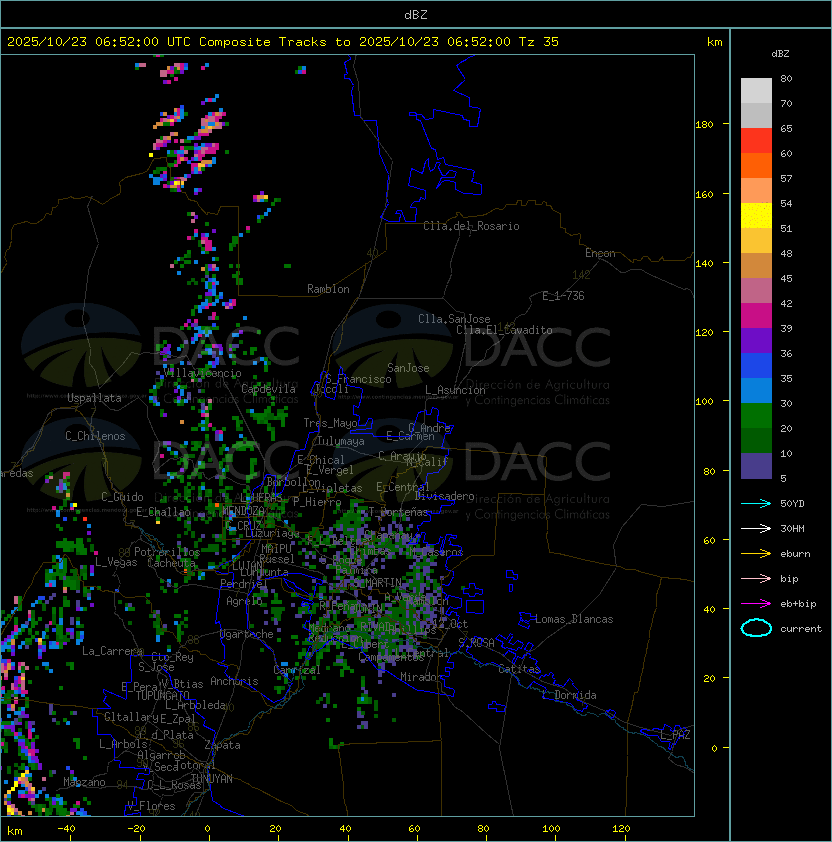Click the 'Tulumaya' map label
The width and height of the screenshot is (832, 842).
341,441
